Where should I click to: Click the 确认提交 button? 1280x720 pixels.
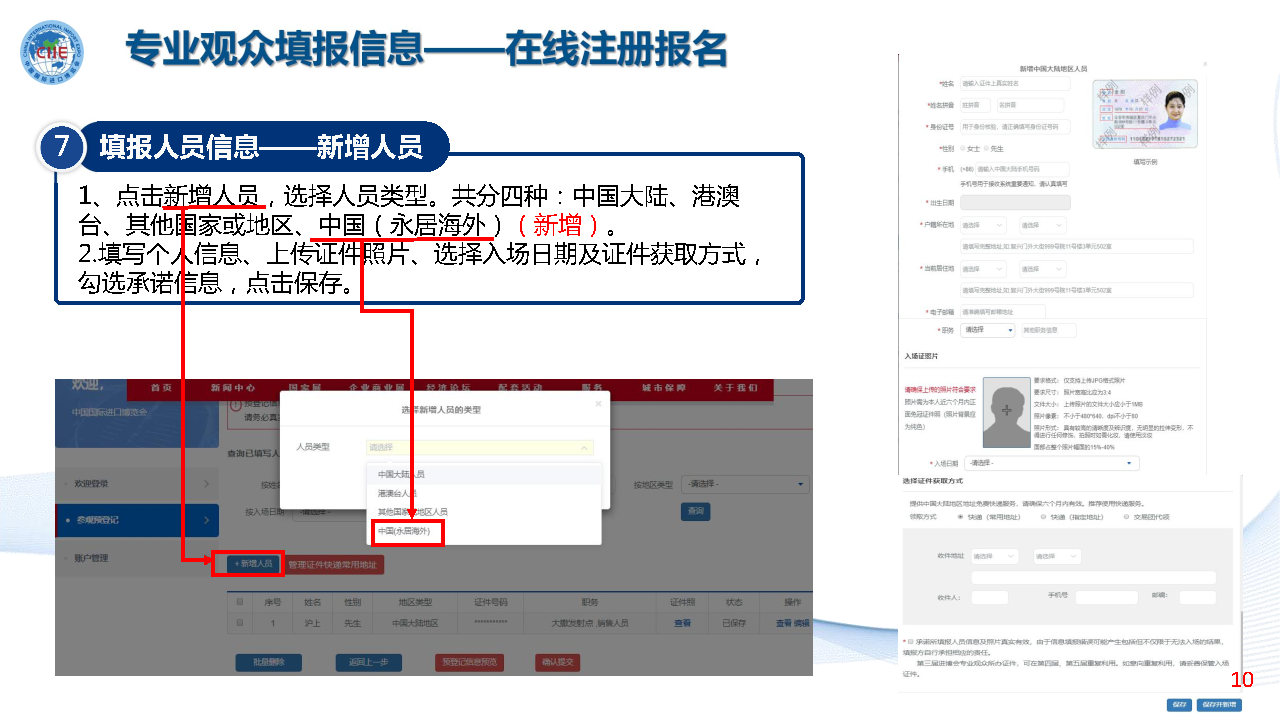557,662
